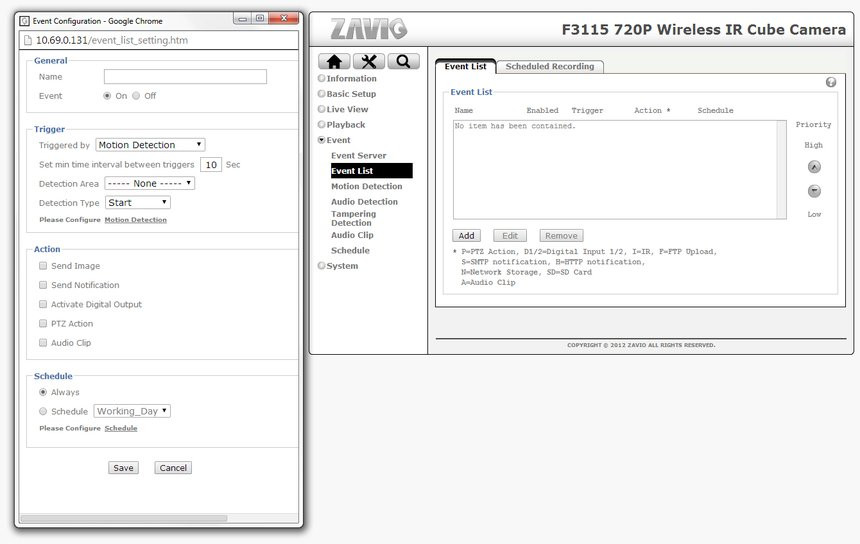The width and height of the screenshot is (860, 544).
Task: Click the event list vertical scrollbar
Action: tap(782, 169)
